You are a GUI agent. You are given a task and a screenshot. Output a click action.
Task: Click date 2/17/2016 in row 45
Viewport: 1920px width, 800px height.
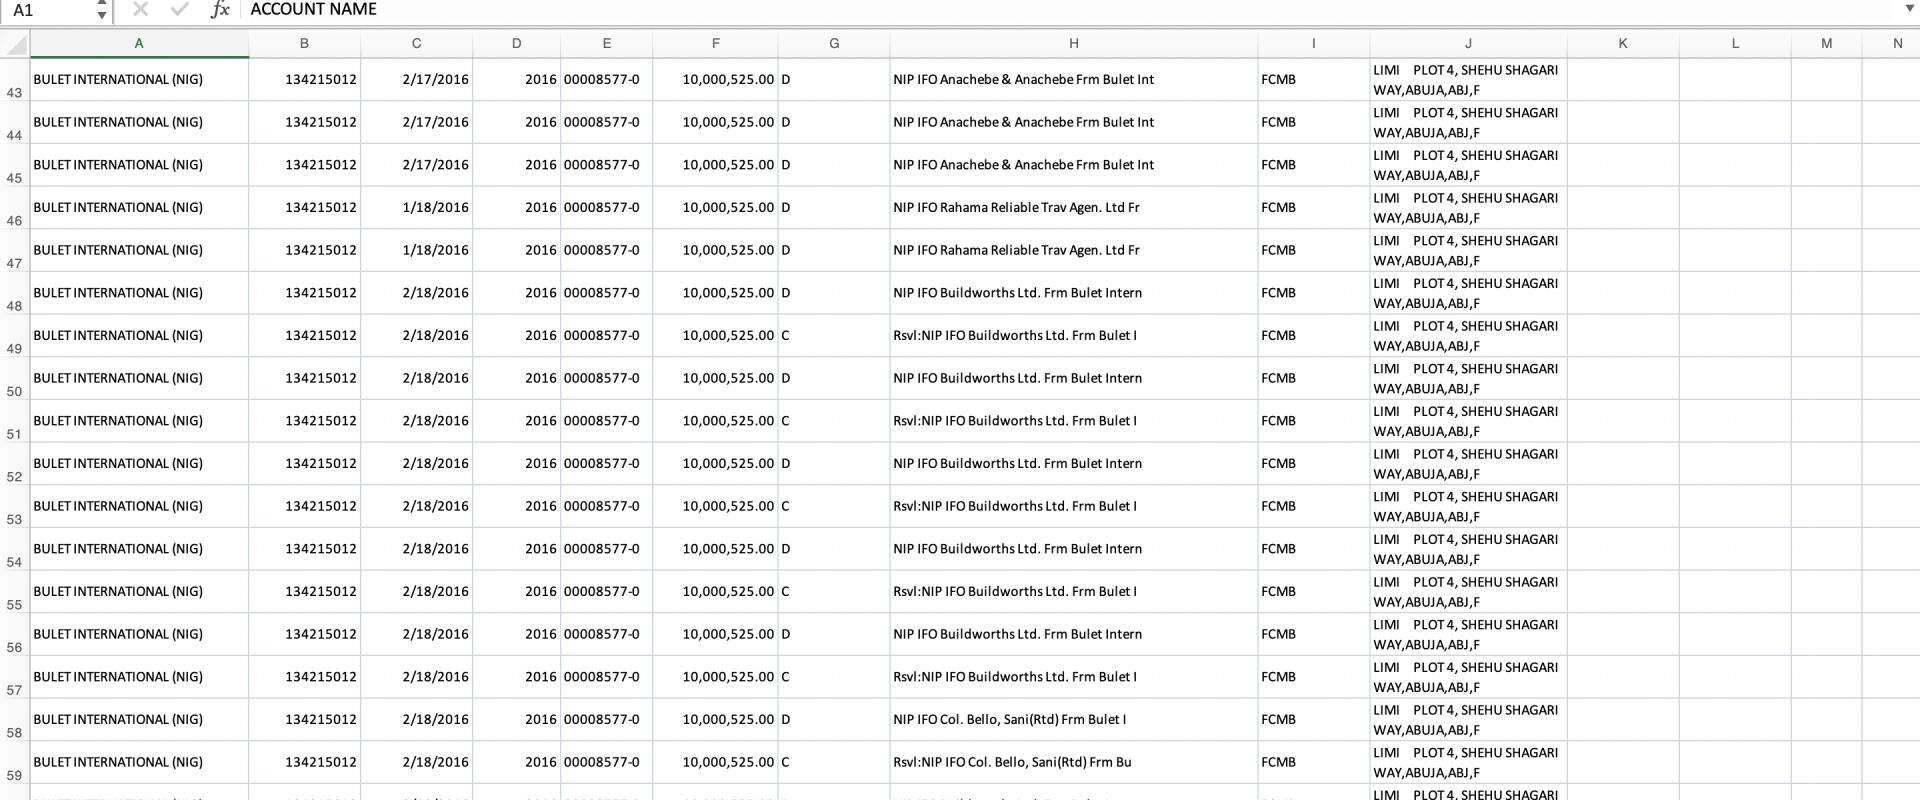(435, 165)
